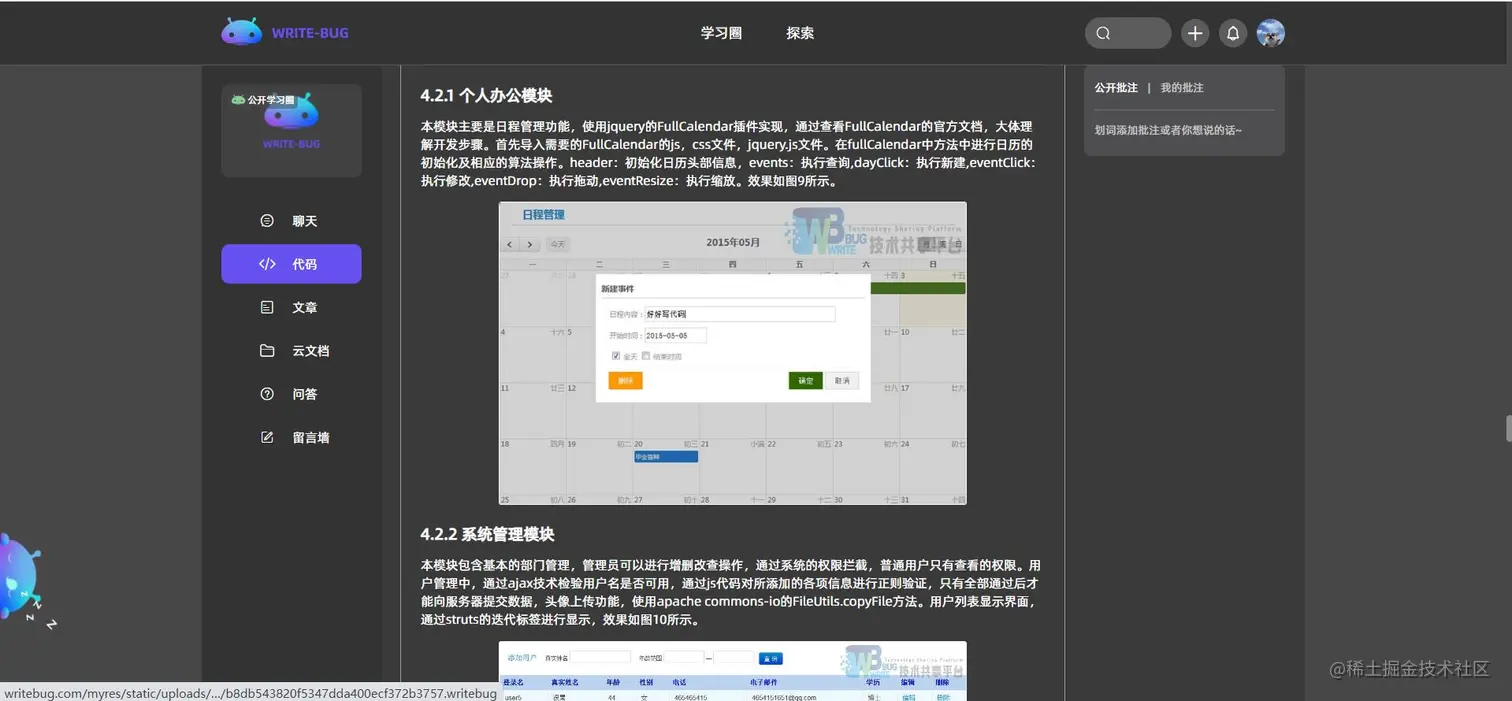Image resolution: width=1512 pixels, height=701 pixels.
Task: Click the folder icon beside 云文档
Action: (267, 351)
